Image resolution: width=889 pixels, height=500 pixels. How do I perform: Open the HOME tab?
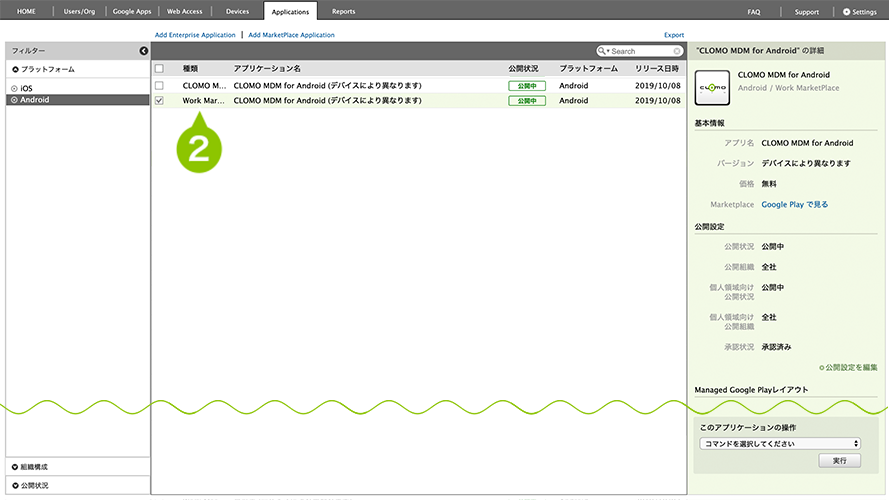click(26, 11)
